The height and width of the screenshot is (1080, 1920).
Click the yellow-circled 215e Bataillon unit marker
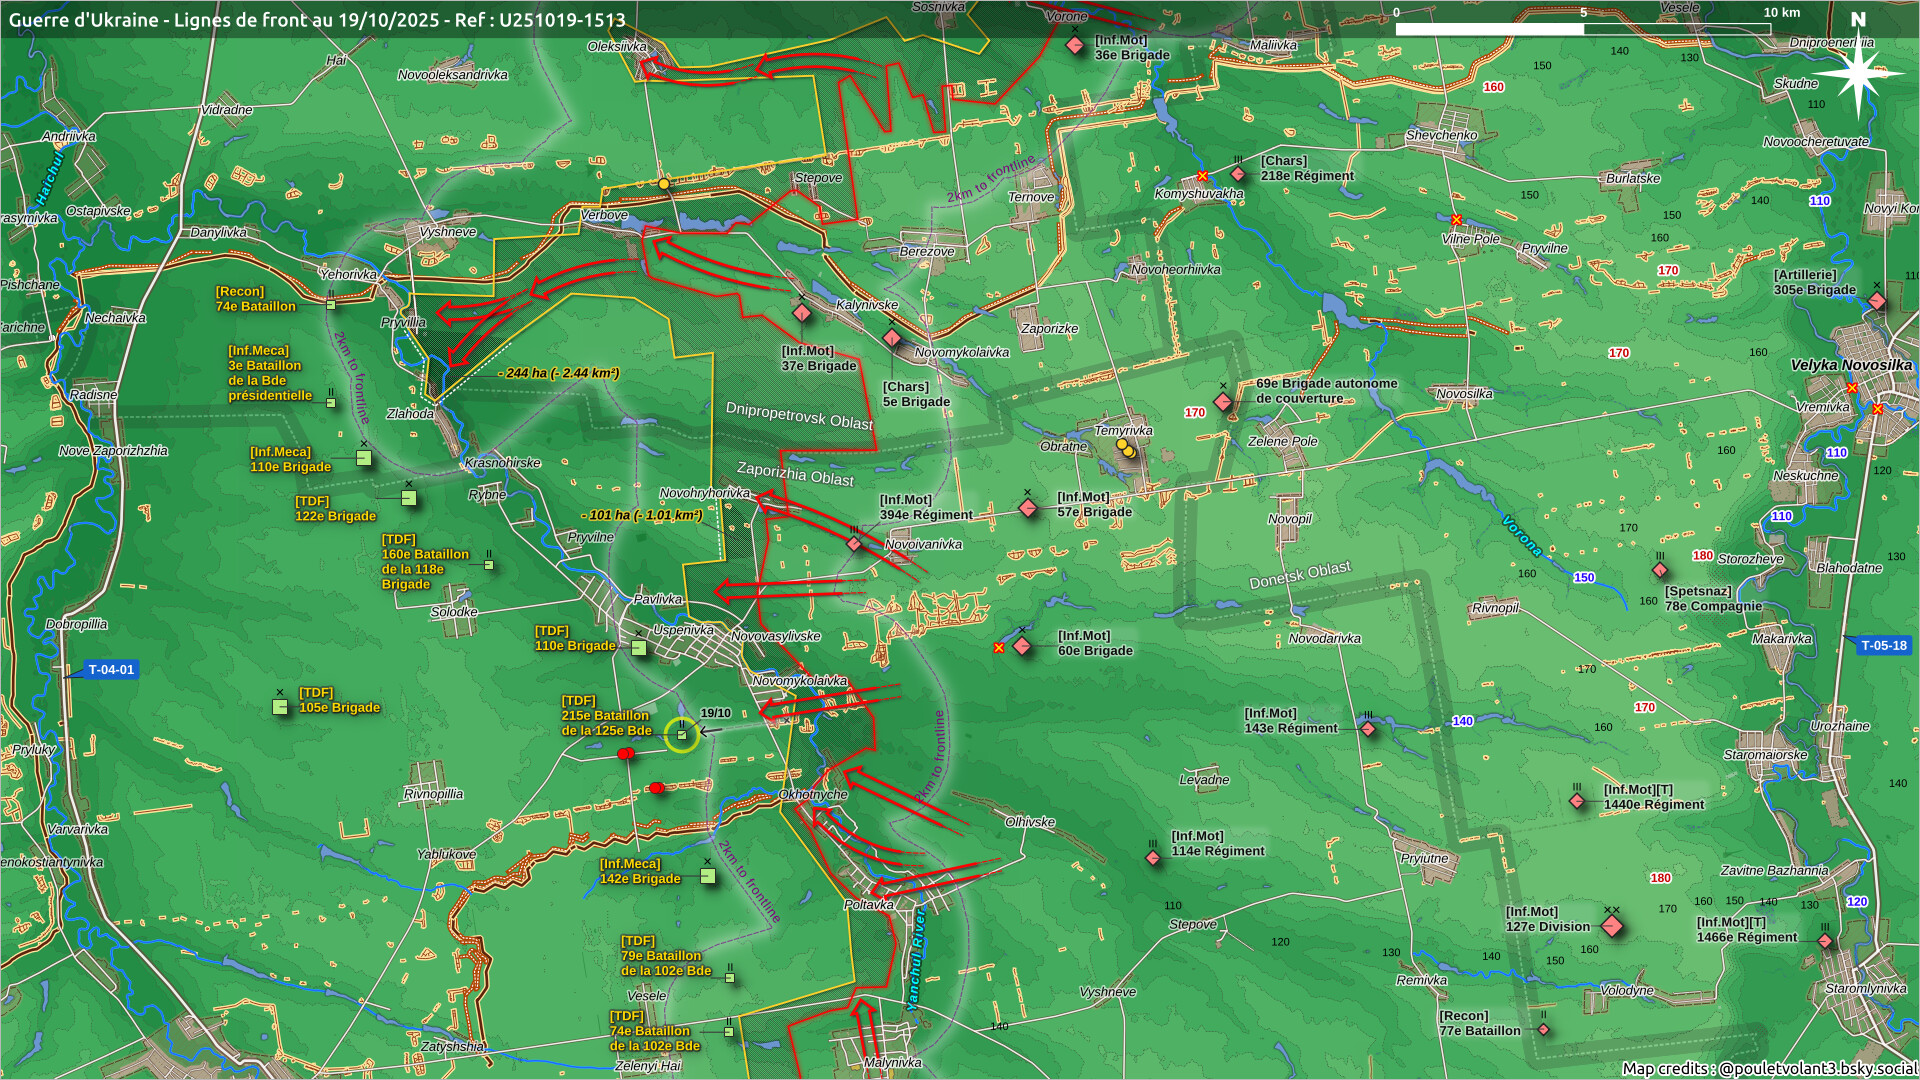(x=682, y=735)
